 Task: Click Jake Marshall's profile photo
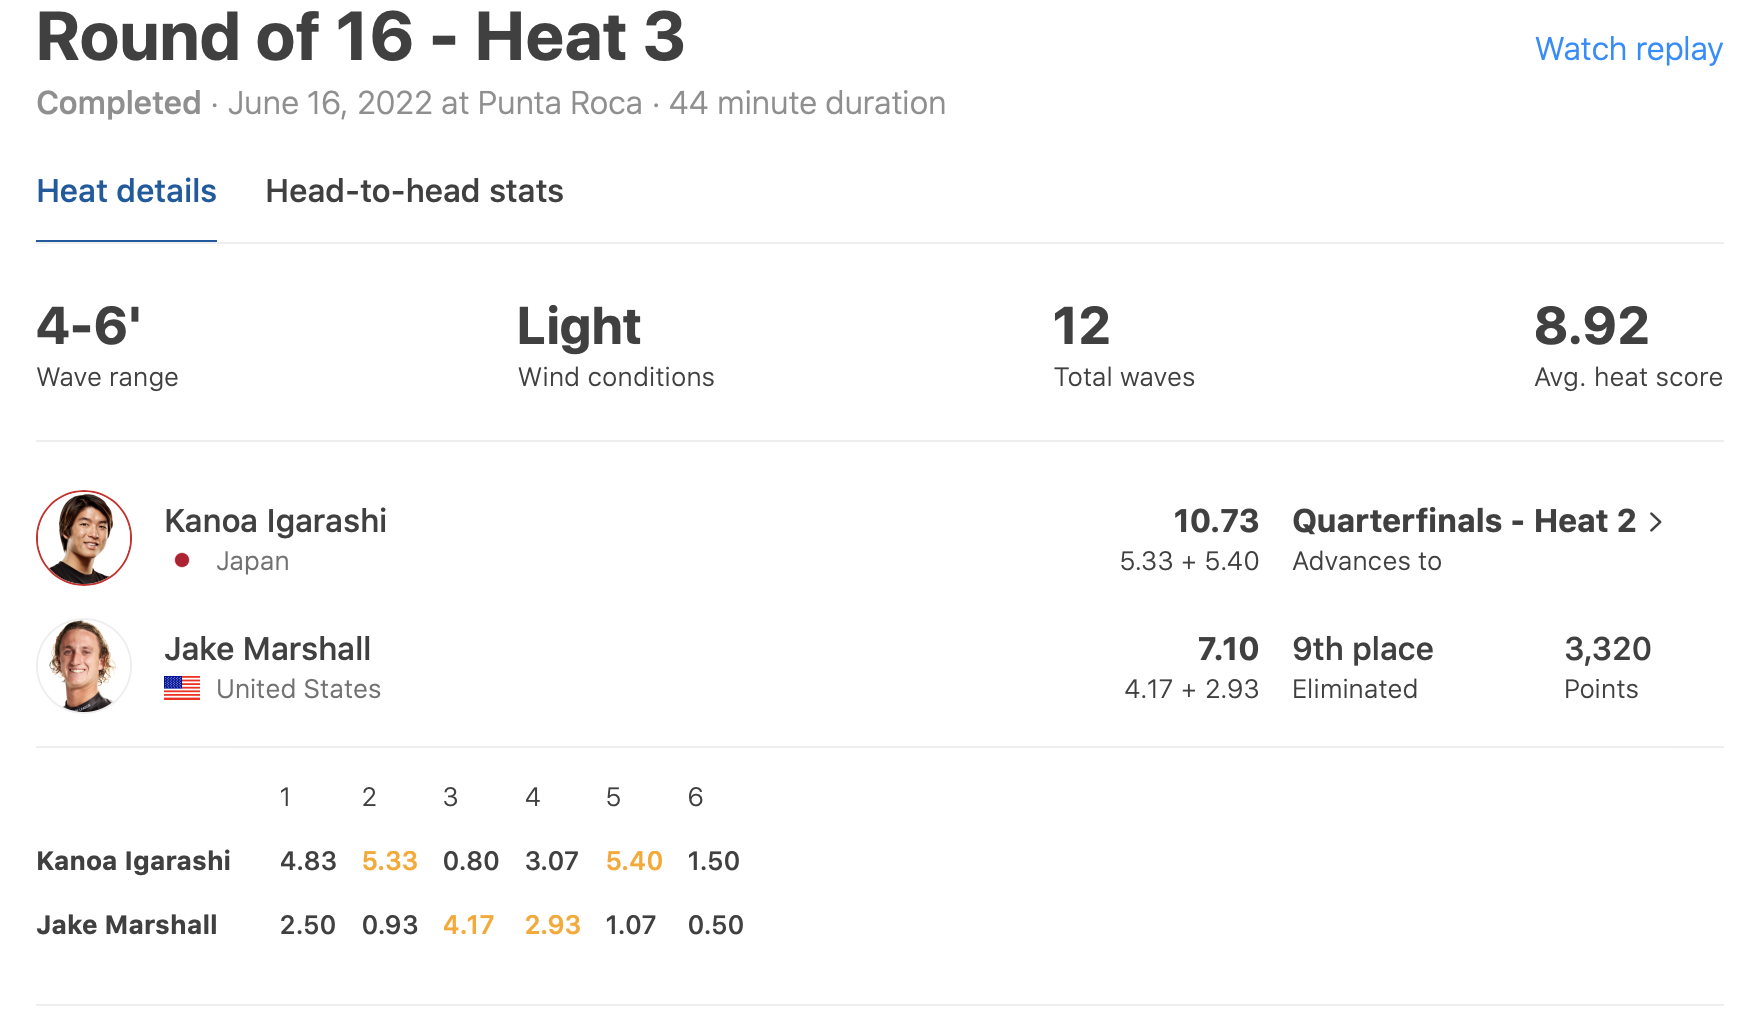[84, 666]
